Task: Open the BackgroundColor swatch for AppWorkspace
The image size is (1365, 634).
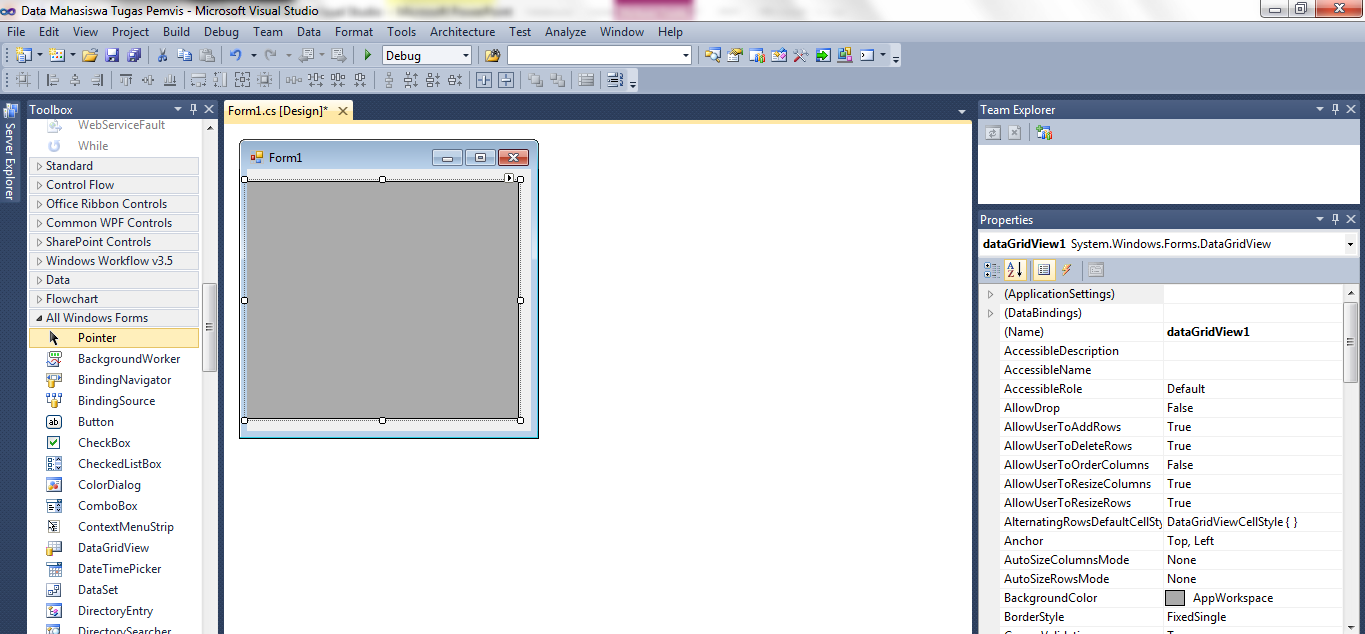Action: coord(1174,597)
